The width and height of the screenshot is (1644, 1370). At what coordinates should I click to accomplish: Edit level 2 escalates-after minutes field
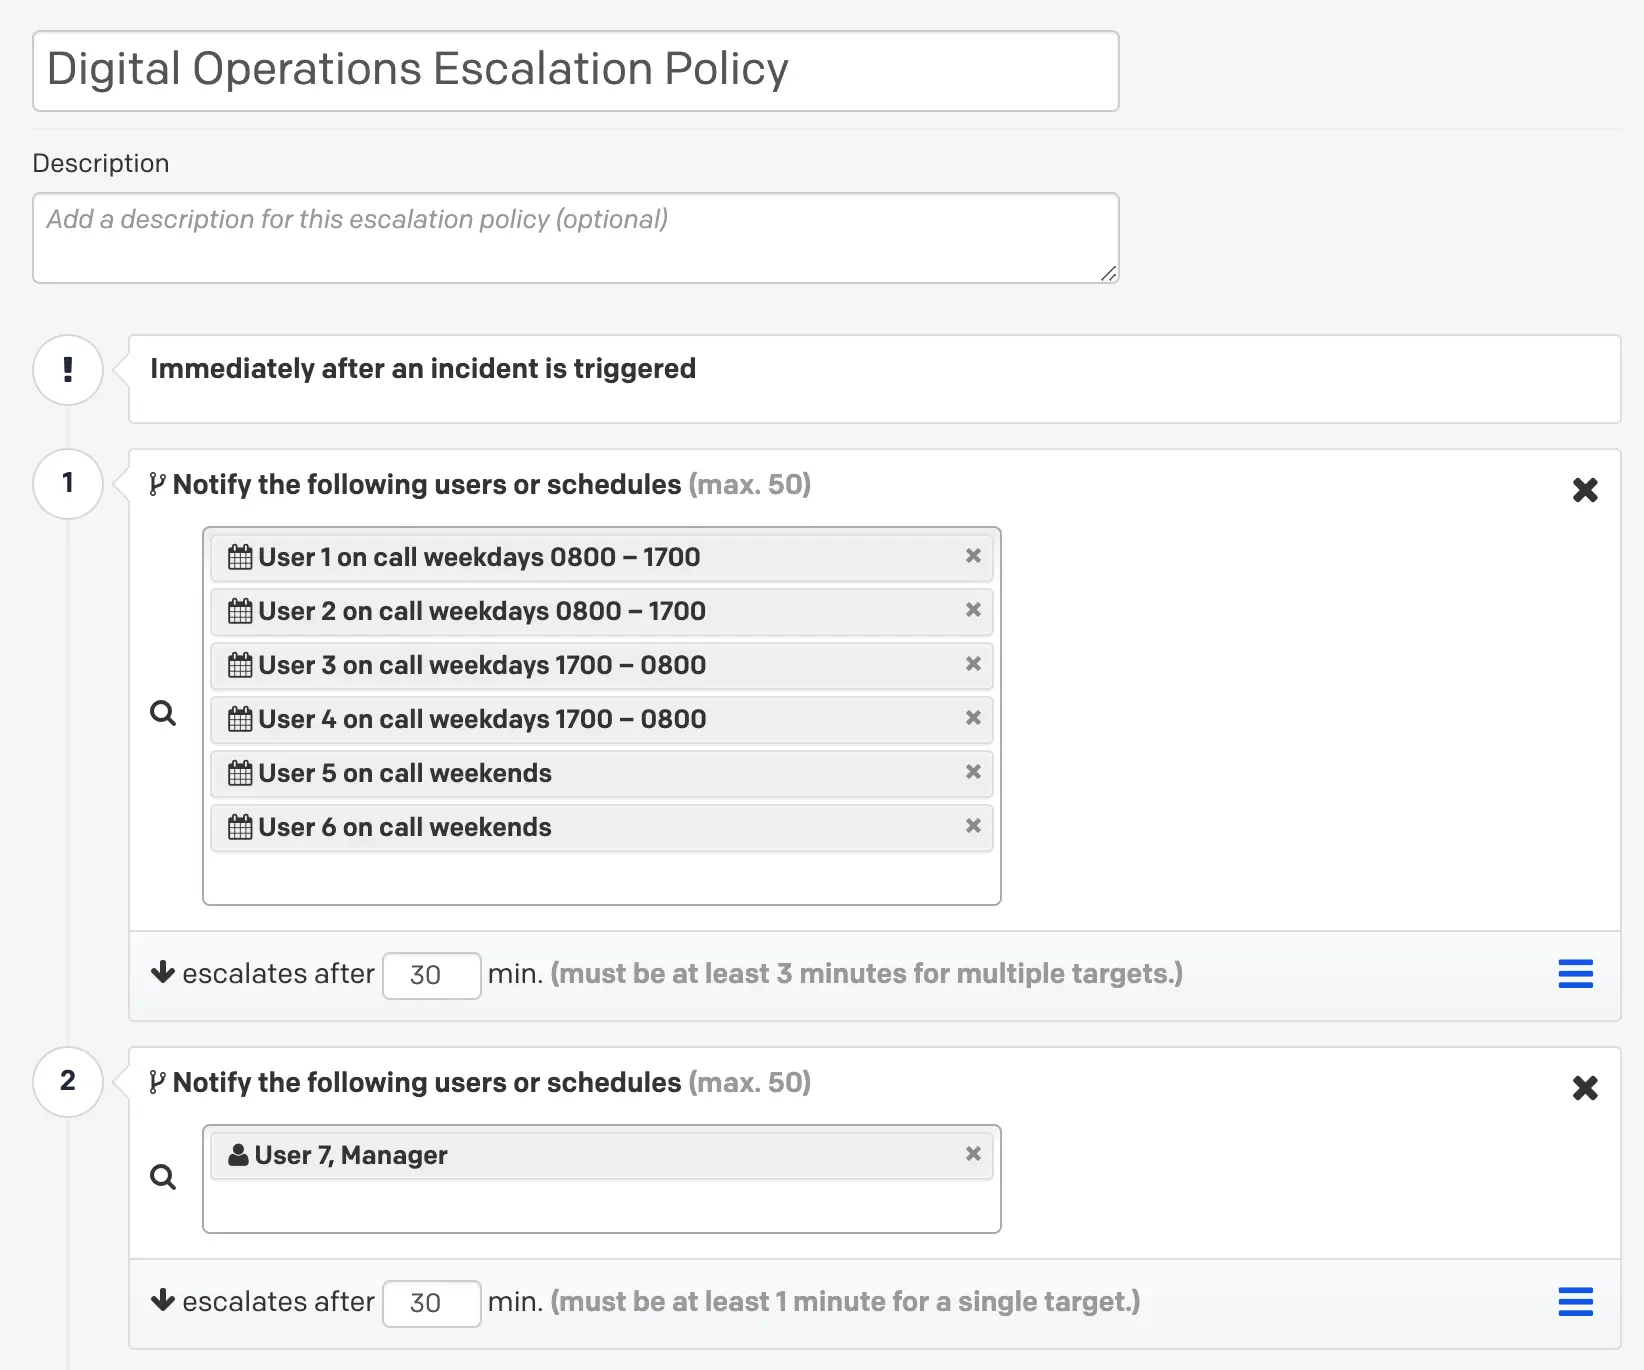tap(431, 1303)
